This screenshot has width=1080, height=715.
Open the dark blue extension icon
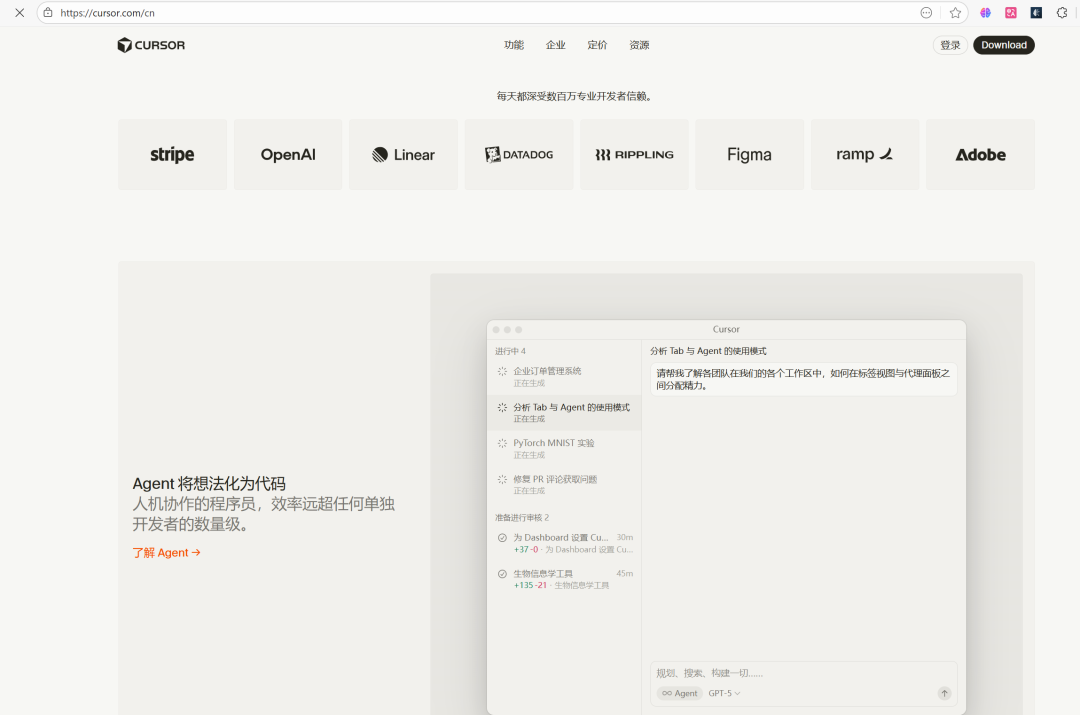tap(1036, 12)
